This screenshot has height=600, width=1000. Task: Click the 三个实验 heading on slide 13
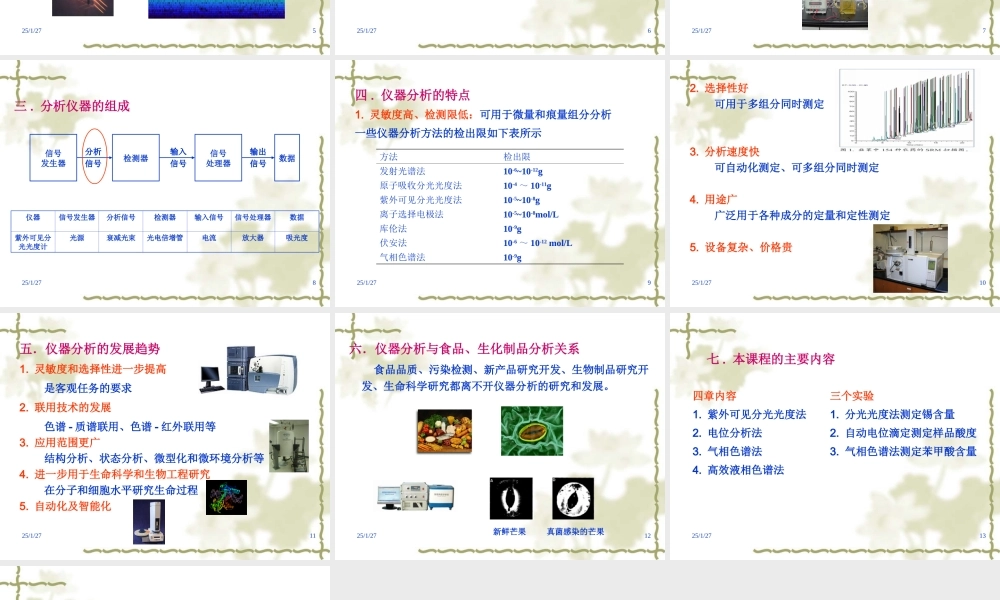pos(853,396)
